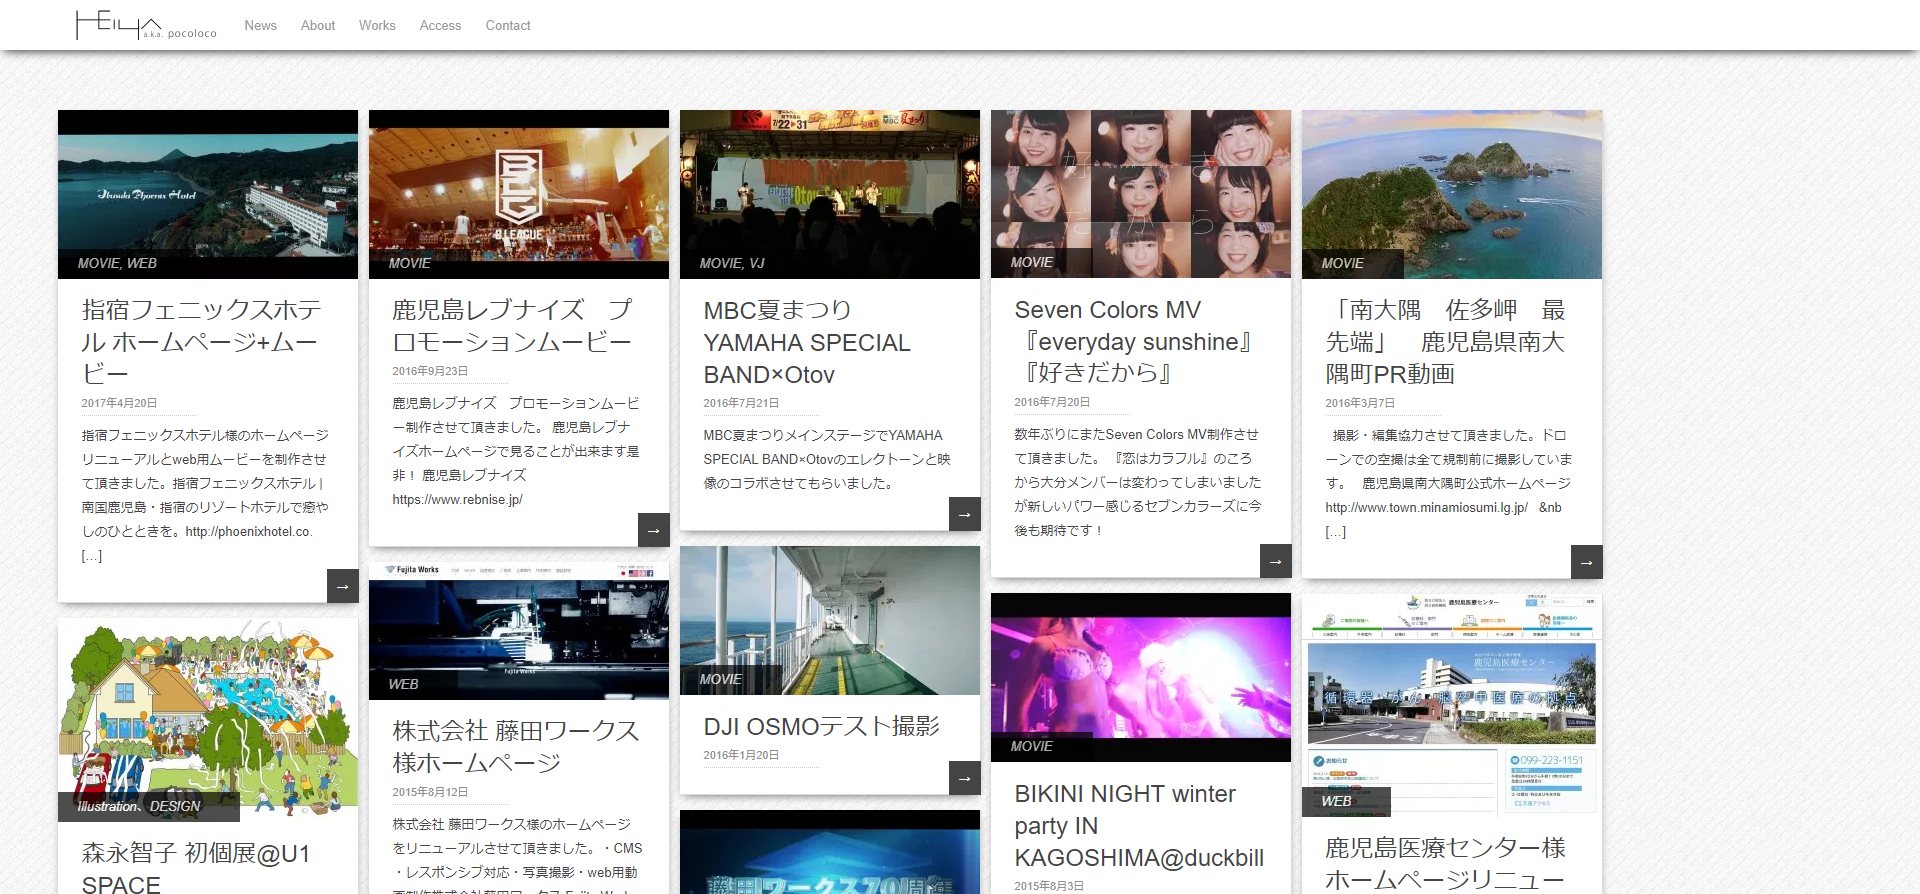Screen dimensions: 1920x894
Task: Click Illustration, DESIGN tag on 森永智子 card
Action: tap(139, 806)
